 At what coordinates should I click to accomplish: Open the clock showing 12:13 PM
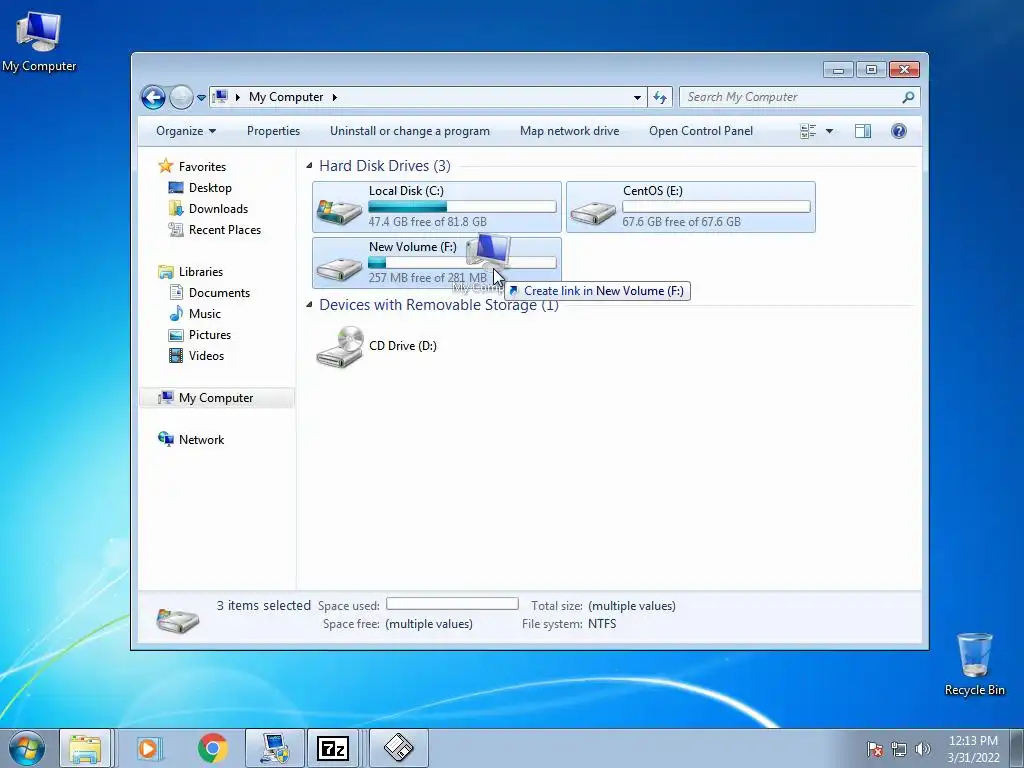tap(973, 749)
